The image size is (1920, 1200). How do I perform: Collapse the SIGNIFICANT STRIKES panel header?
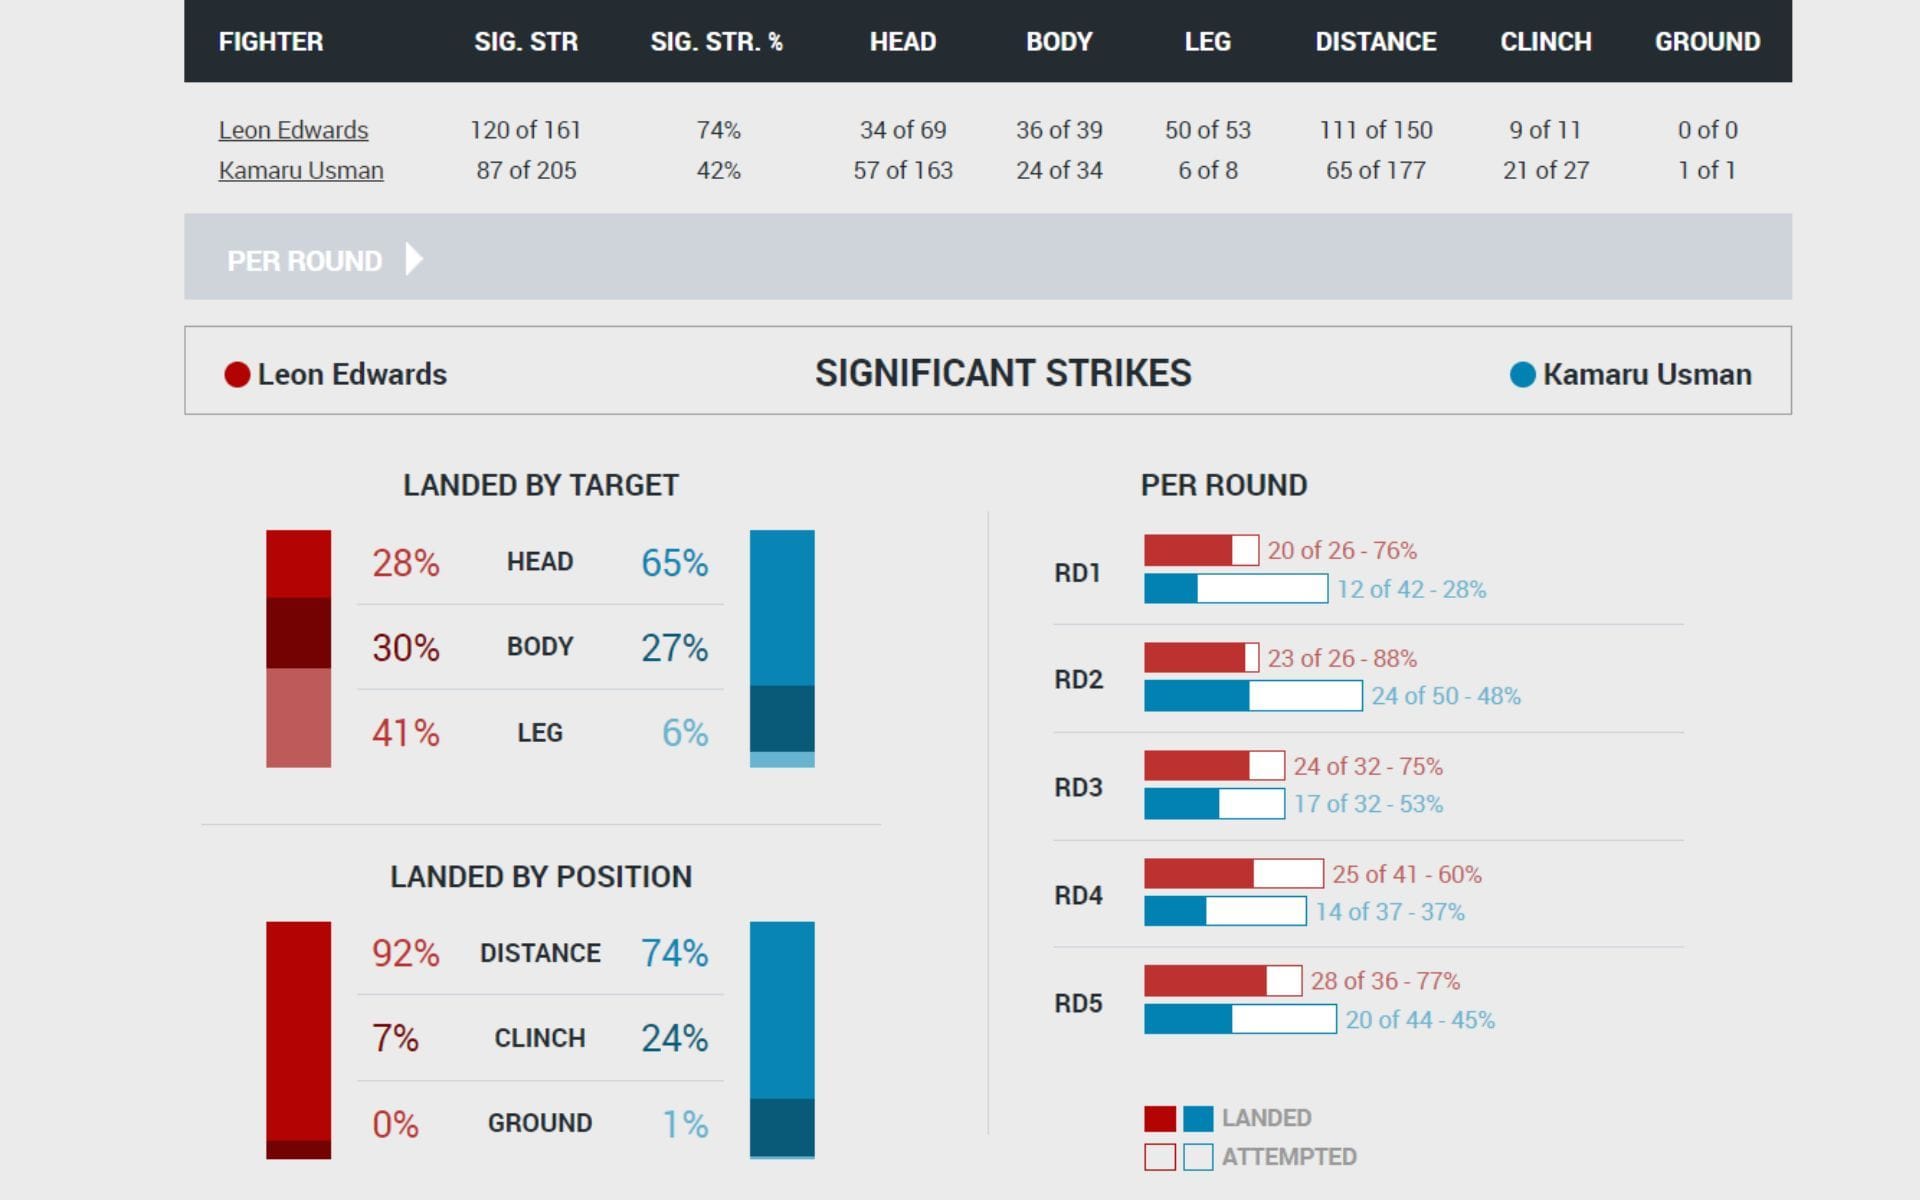[1003, 372]
